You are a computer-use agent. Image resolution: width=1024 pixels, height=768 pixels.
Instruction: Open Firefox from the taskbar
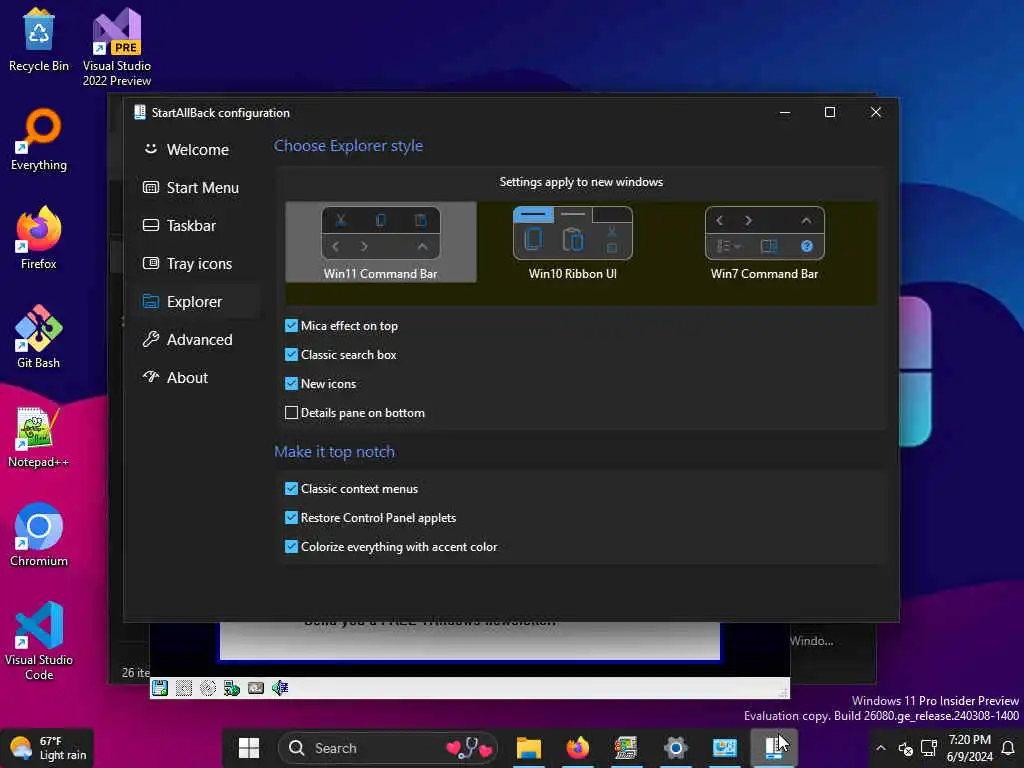coord(578,748)
